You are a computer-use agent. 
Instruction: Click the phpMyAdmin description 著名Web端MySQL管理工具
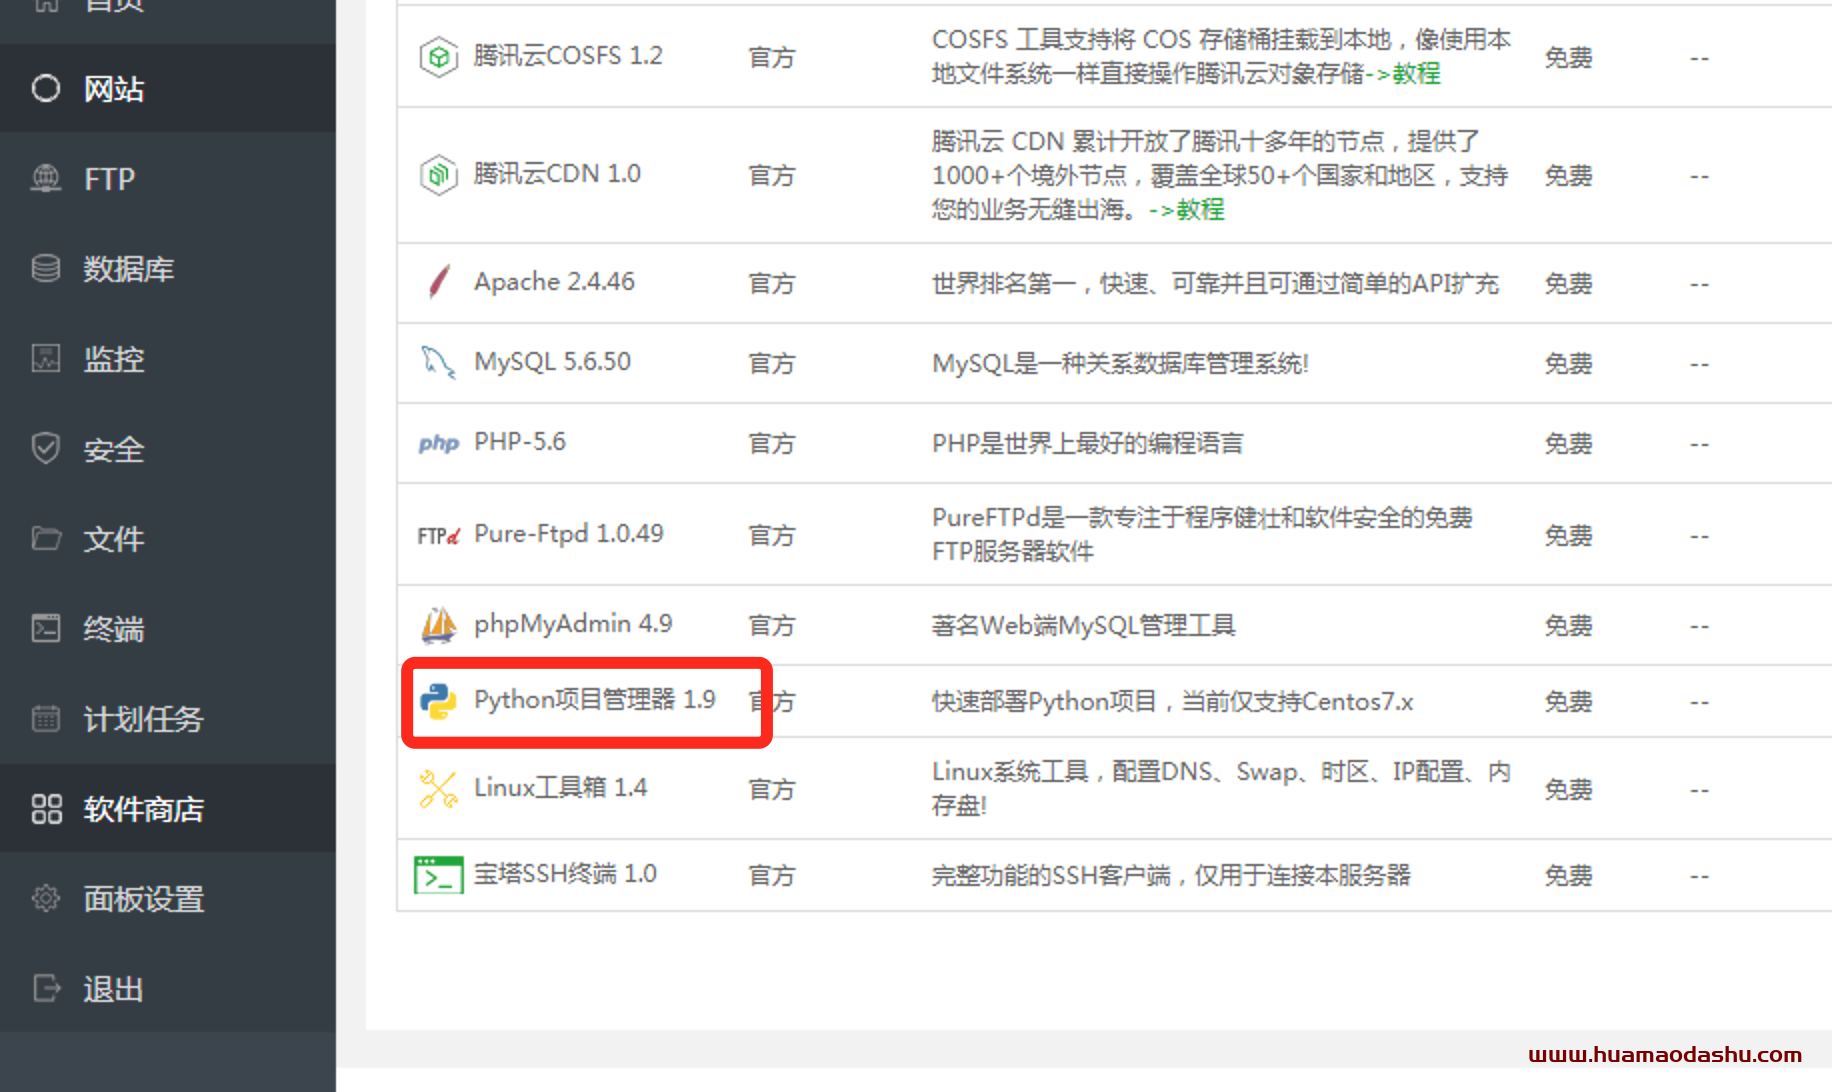pos(1084,625)
